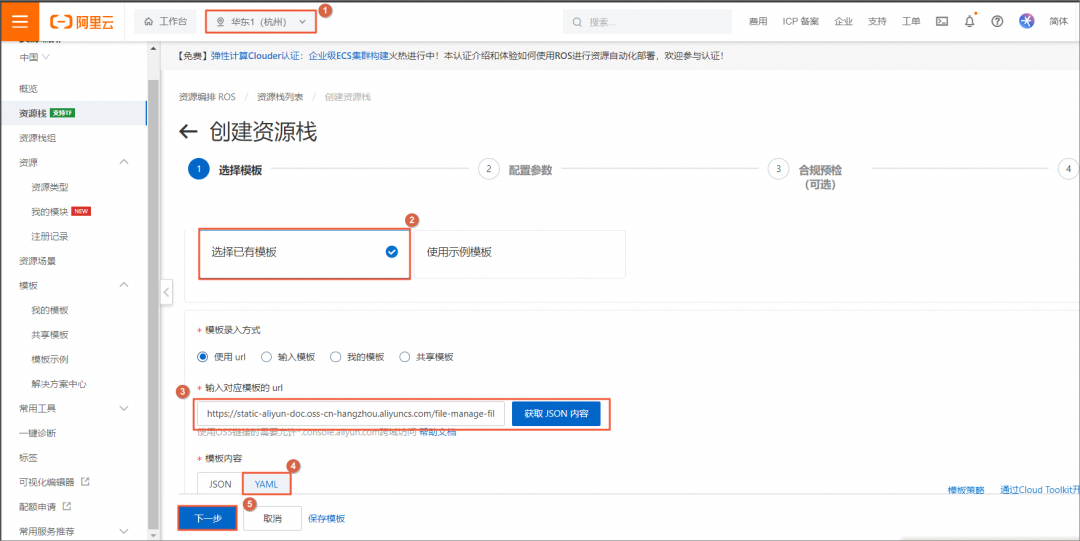Open the user avatar menu

(1027, 21)
